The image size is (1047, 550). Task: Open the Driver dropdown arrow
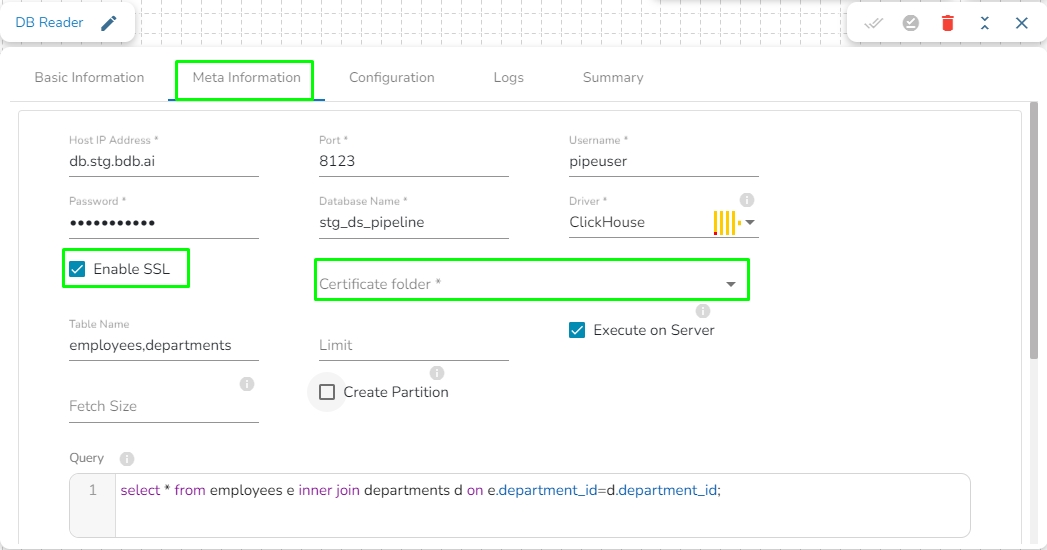click(750, 223)
